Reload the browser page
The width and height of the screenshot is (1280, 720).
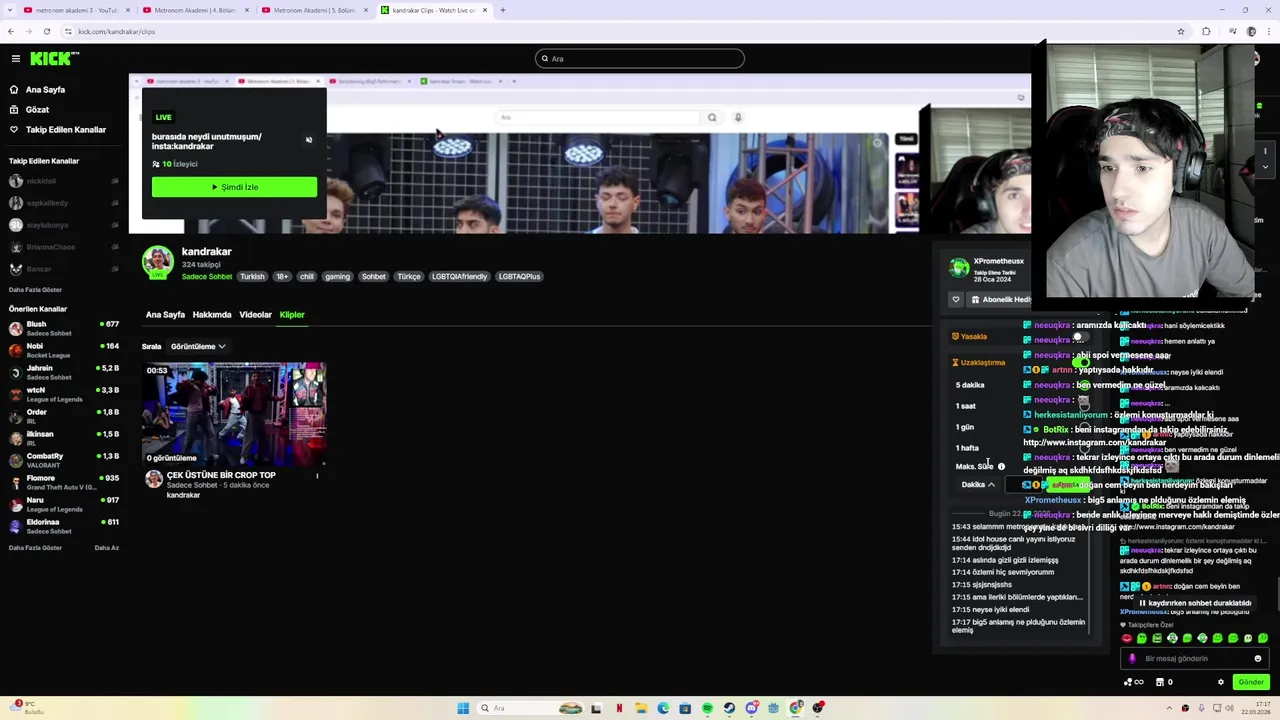tap(46, 31)
